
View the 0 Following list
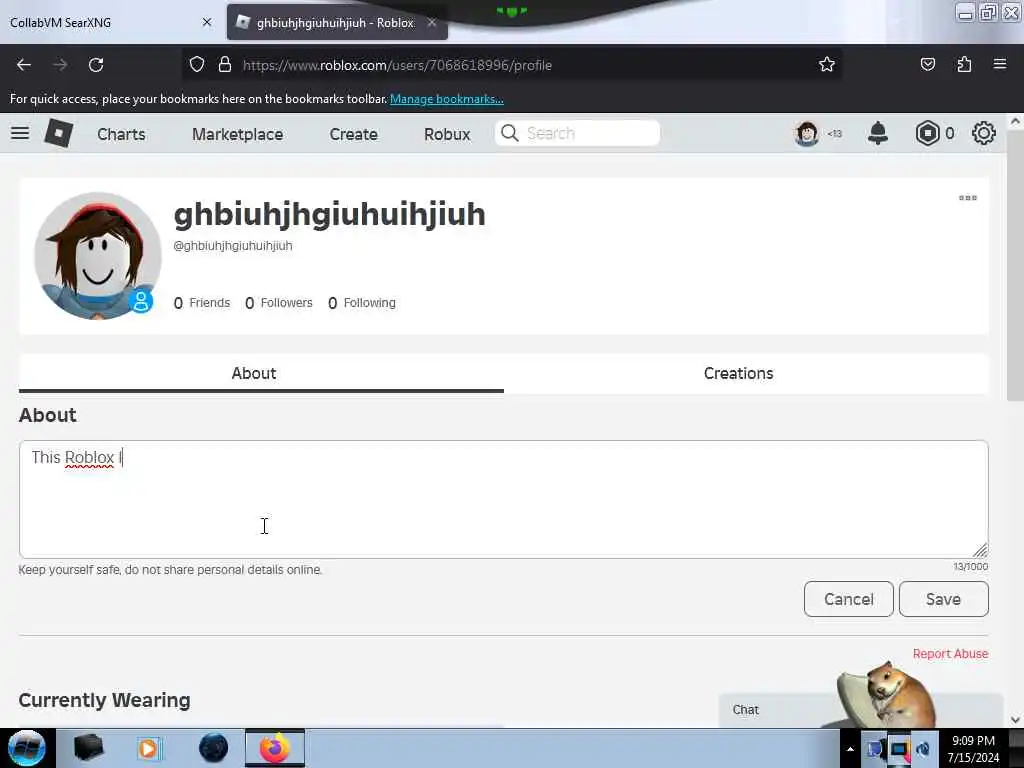coord(362,303)
